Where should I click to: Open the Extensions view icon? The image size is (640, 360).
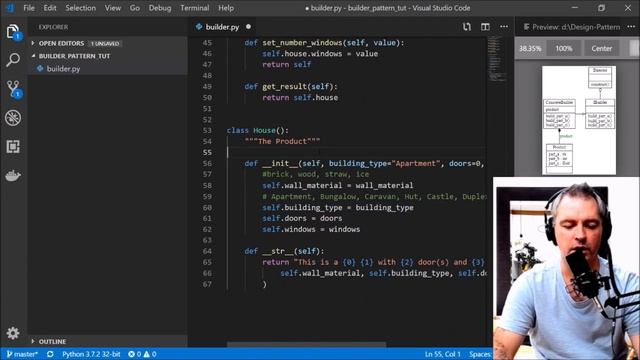pyautogui.click(x=13, y=147)
